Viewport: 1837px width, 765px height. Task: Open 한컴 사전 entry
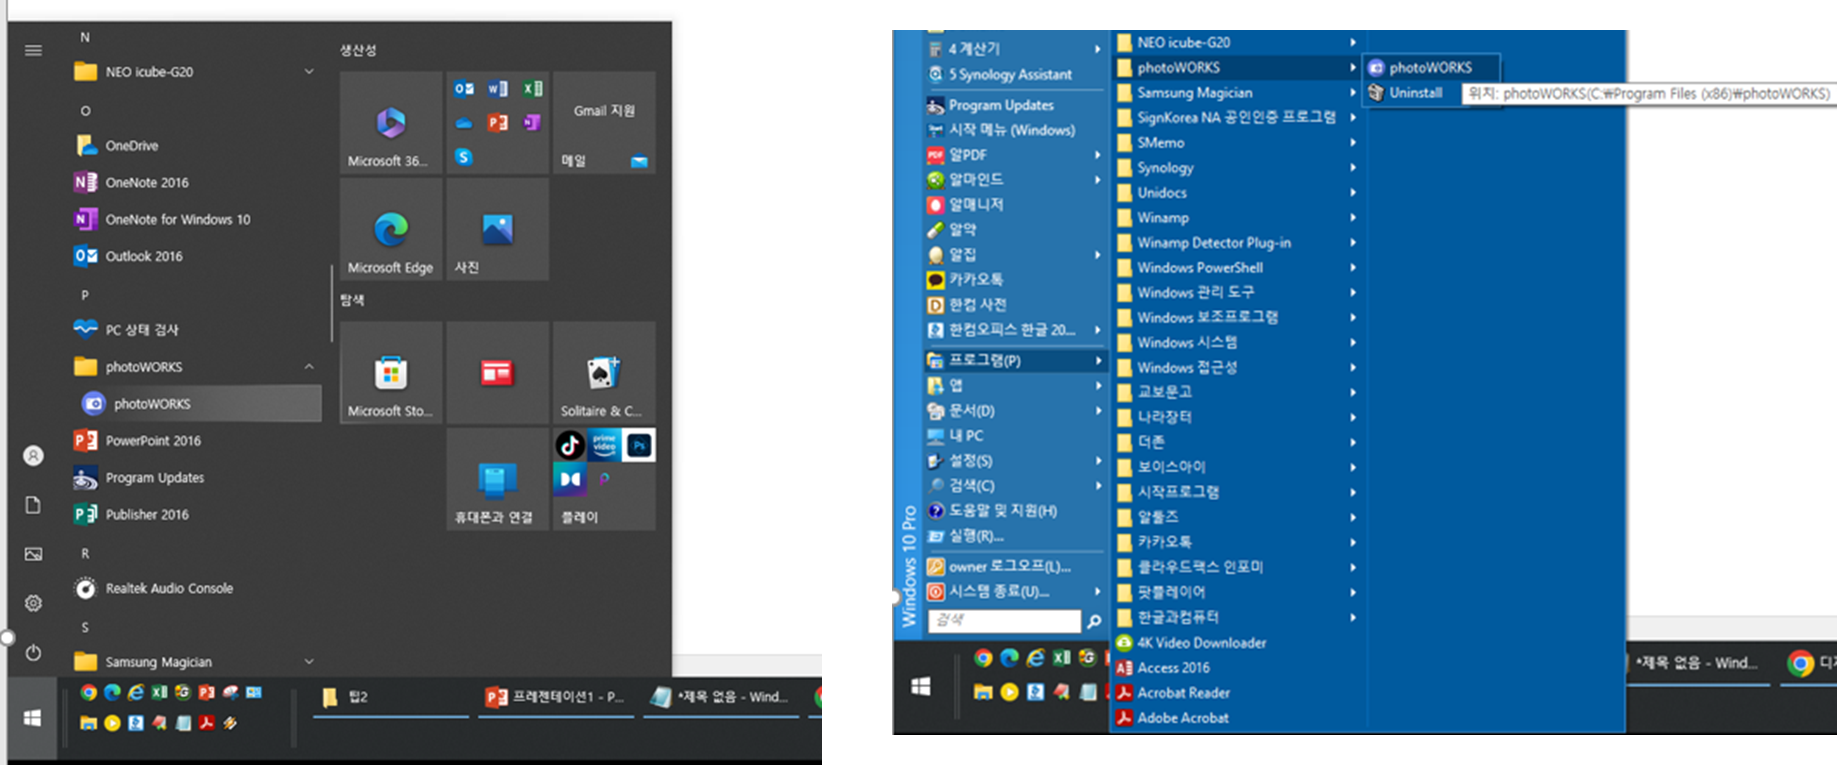click(x=1016, y=305)
